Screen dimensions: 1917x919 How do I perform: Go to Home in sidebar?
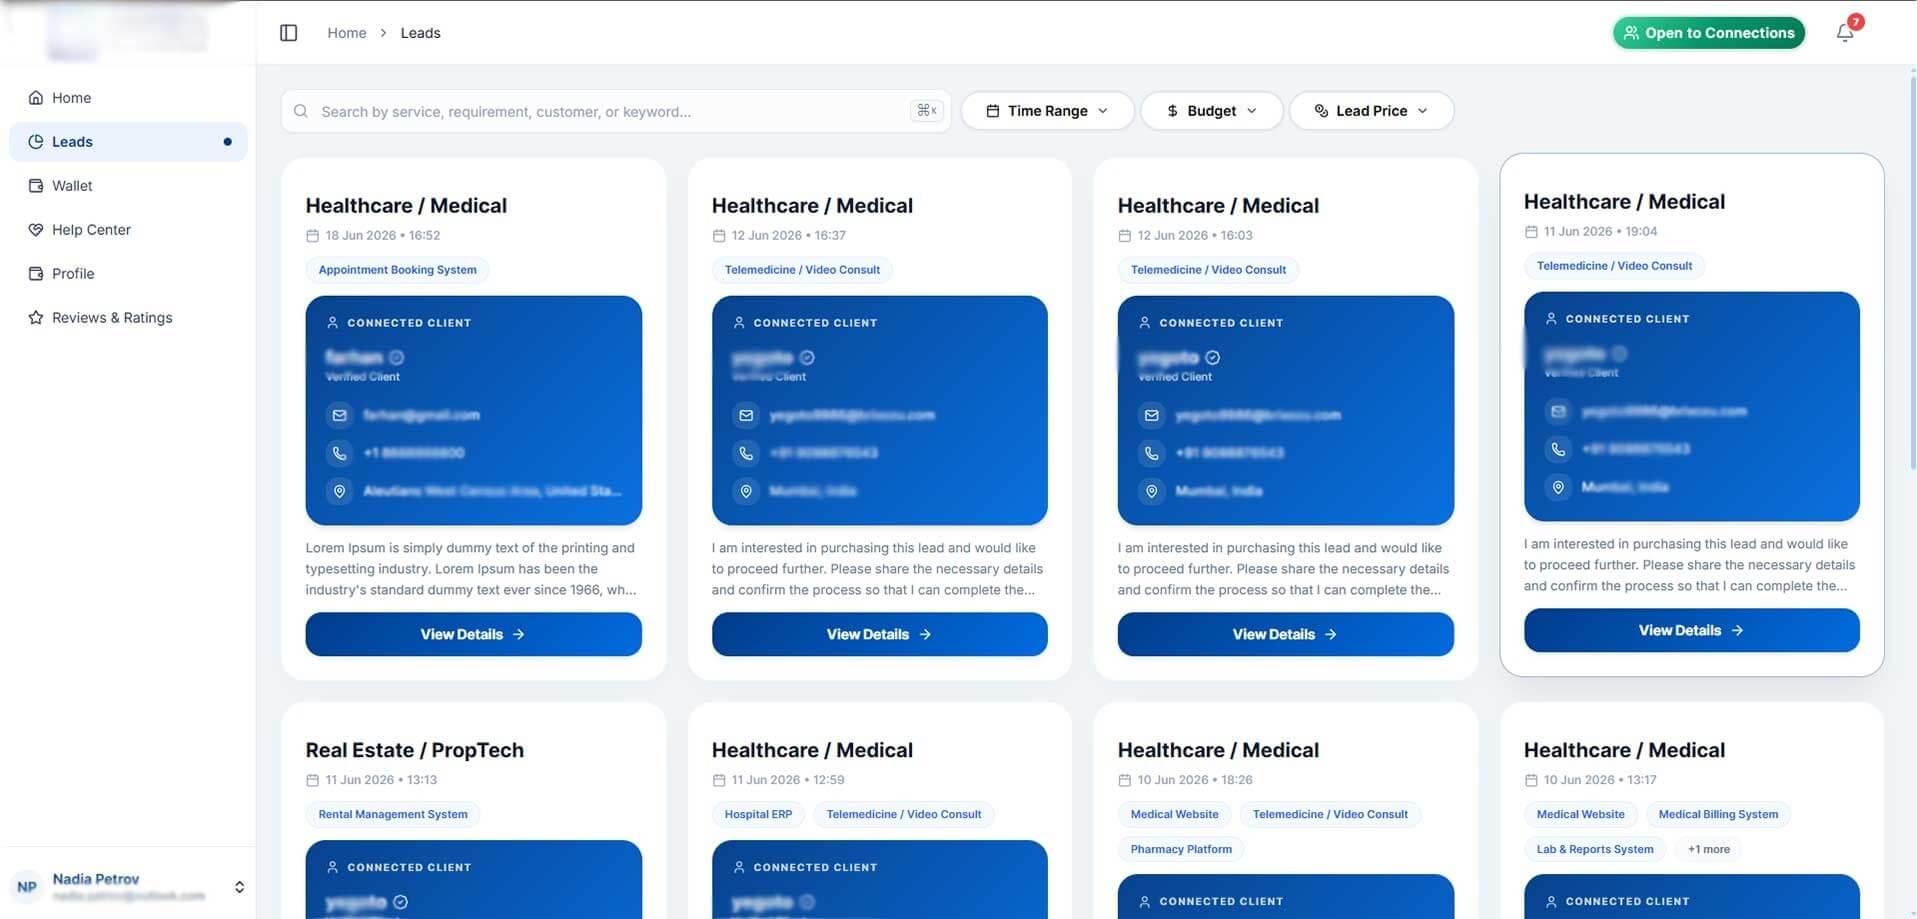(128, 98)
